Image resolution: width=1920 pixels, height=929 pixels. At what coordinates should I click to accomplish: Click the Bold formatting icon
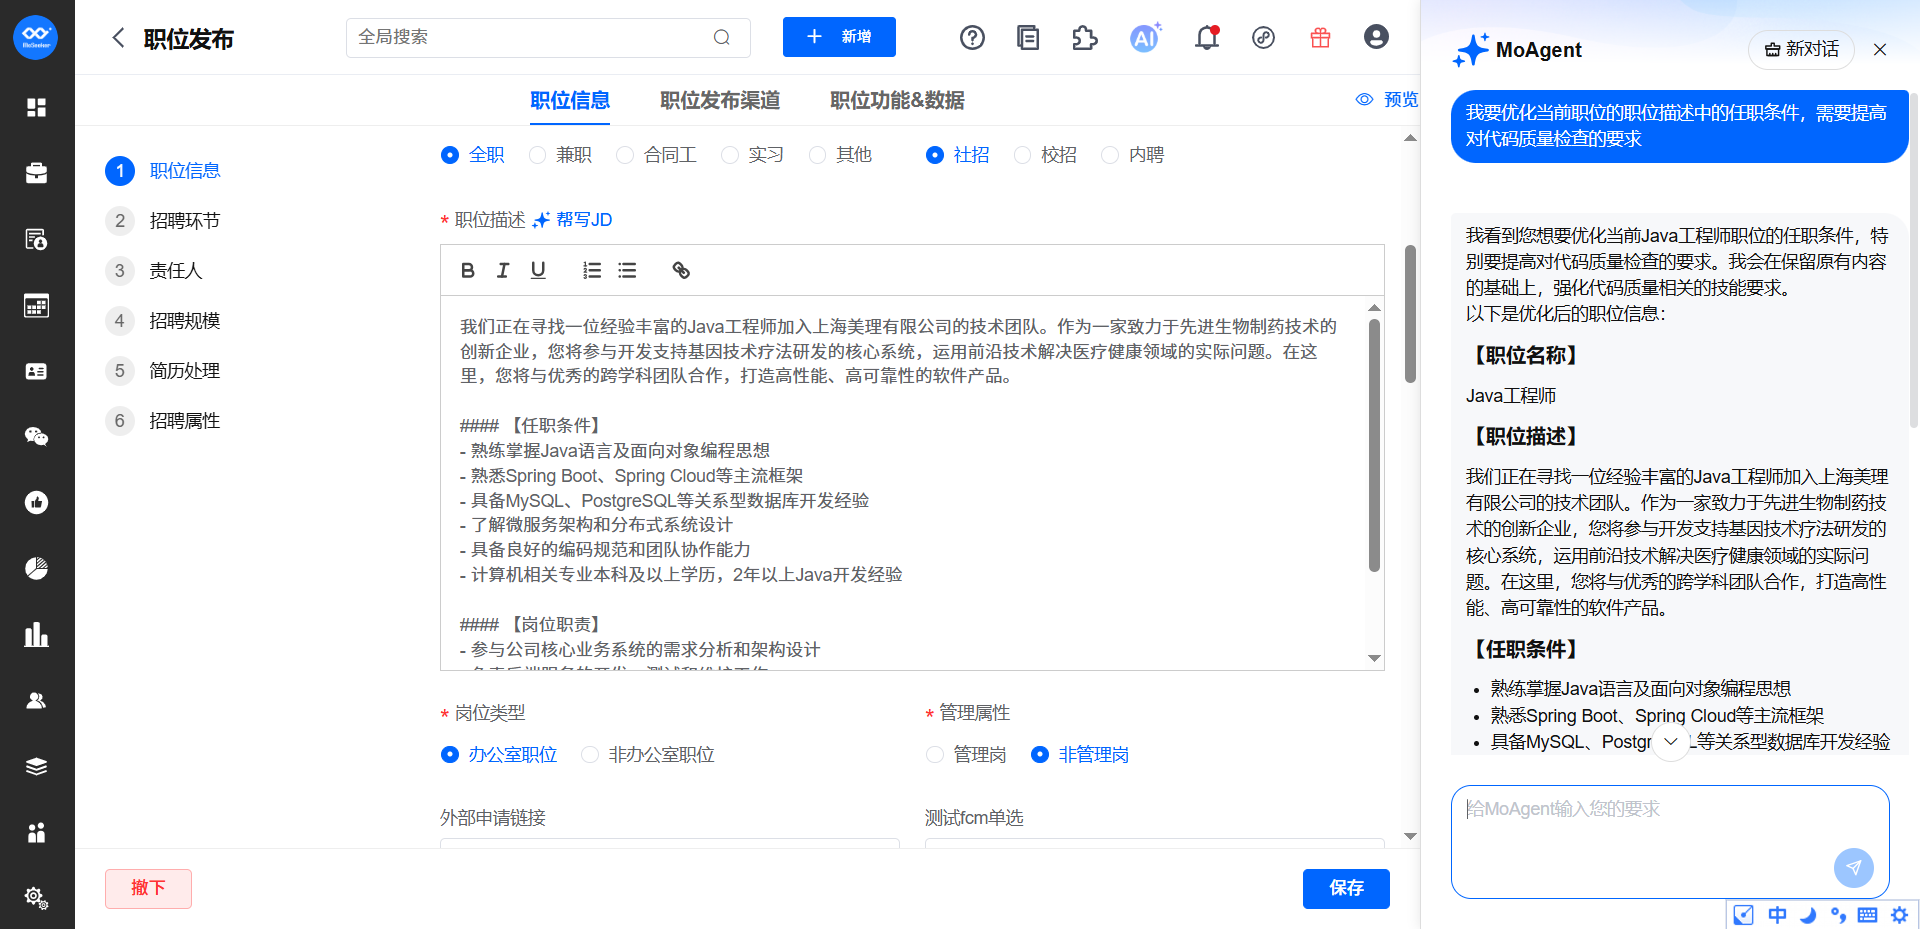467,270
